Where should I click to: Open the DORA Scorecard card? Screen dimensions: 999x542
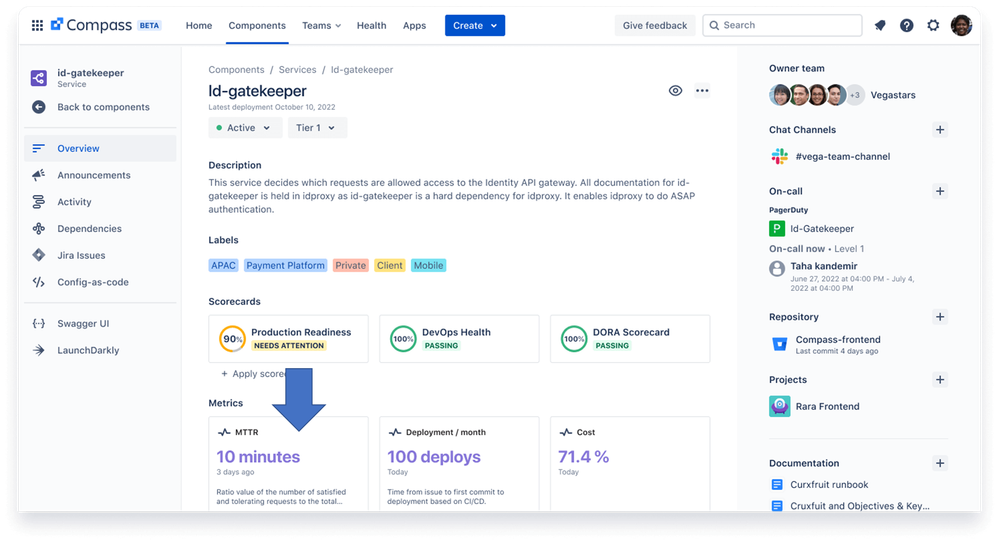click(x=630, y=339)
